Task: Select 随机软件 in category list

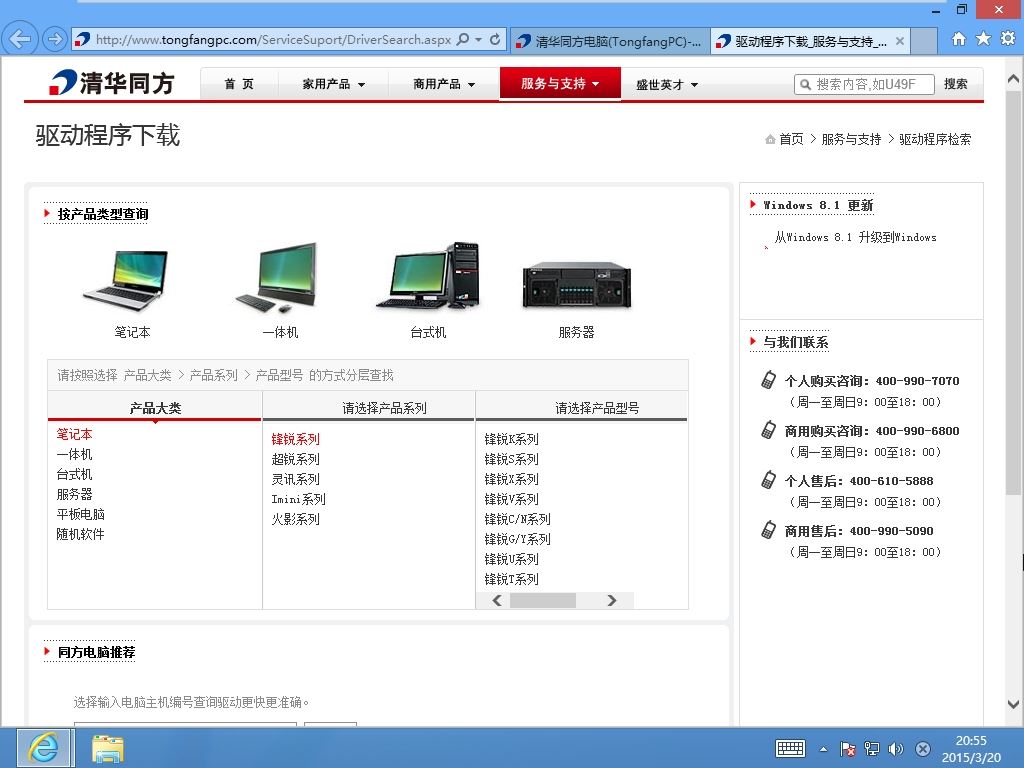Action: pyautogui.click(x=80, y=534)
